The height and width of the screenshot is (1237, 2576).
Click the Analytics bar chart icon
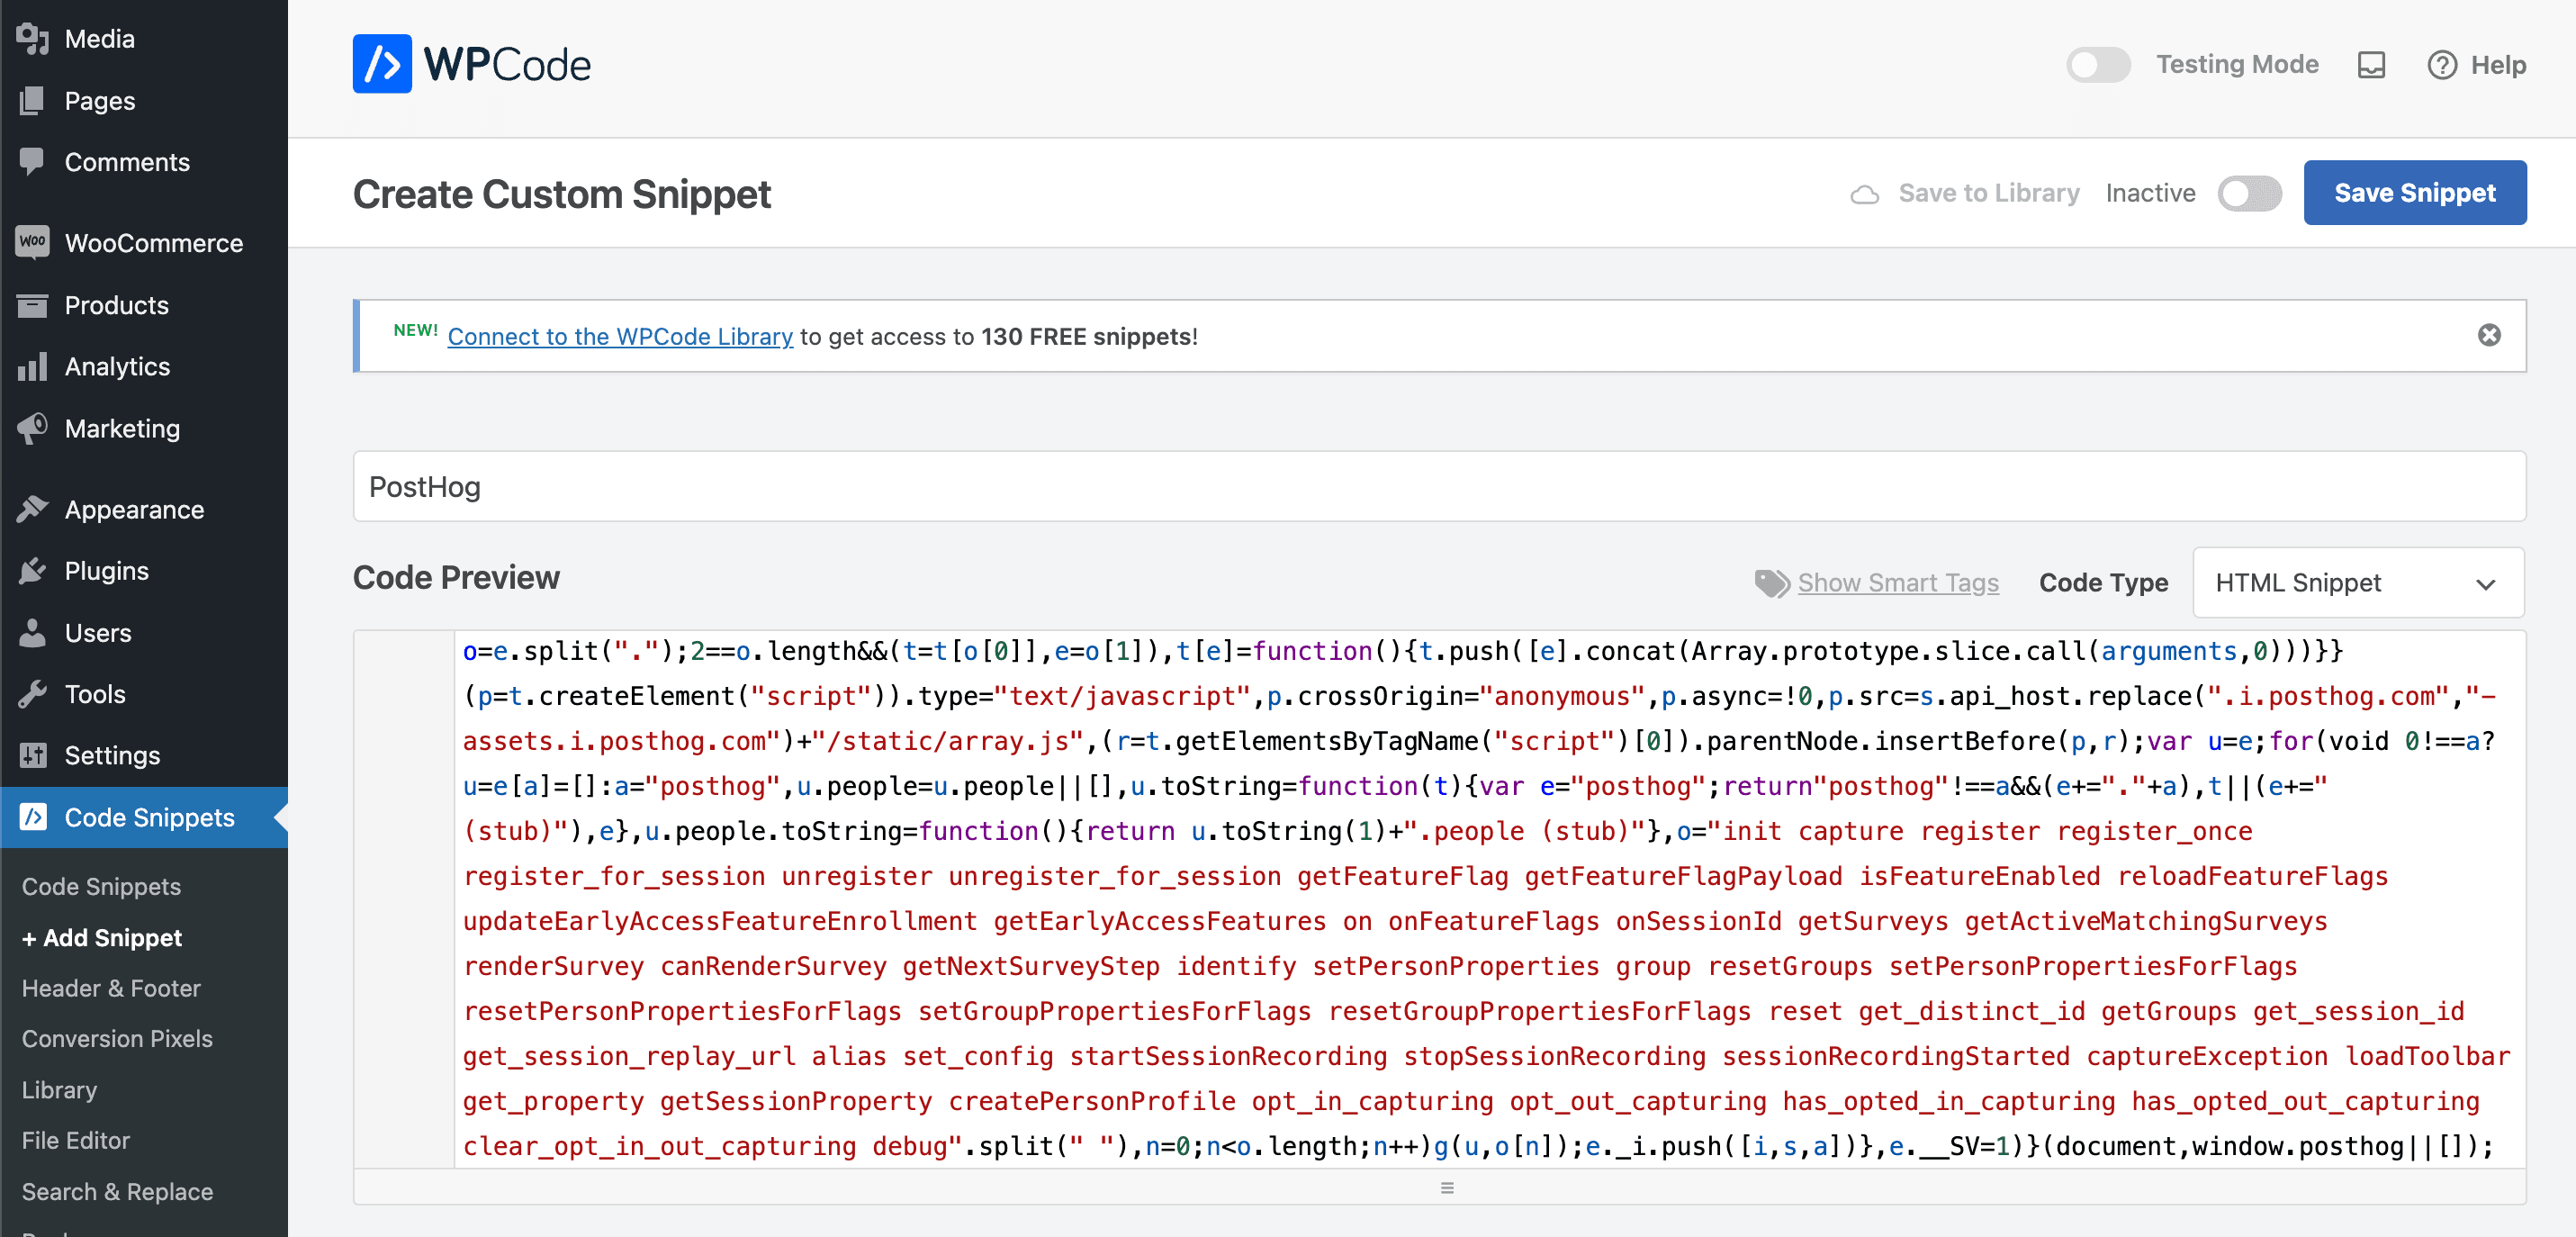click(x=33, y=367)
